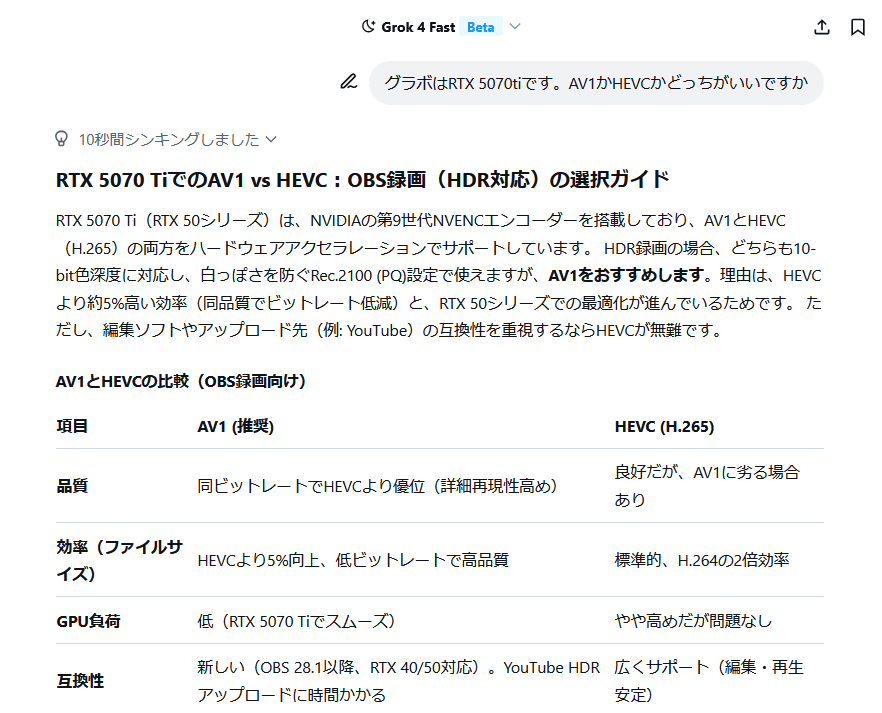Click the share conversation icon

point(822,27)
